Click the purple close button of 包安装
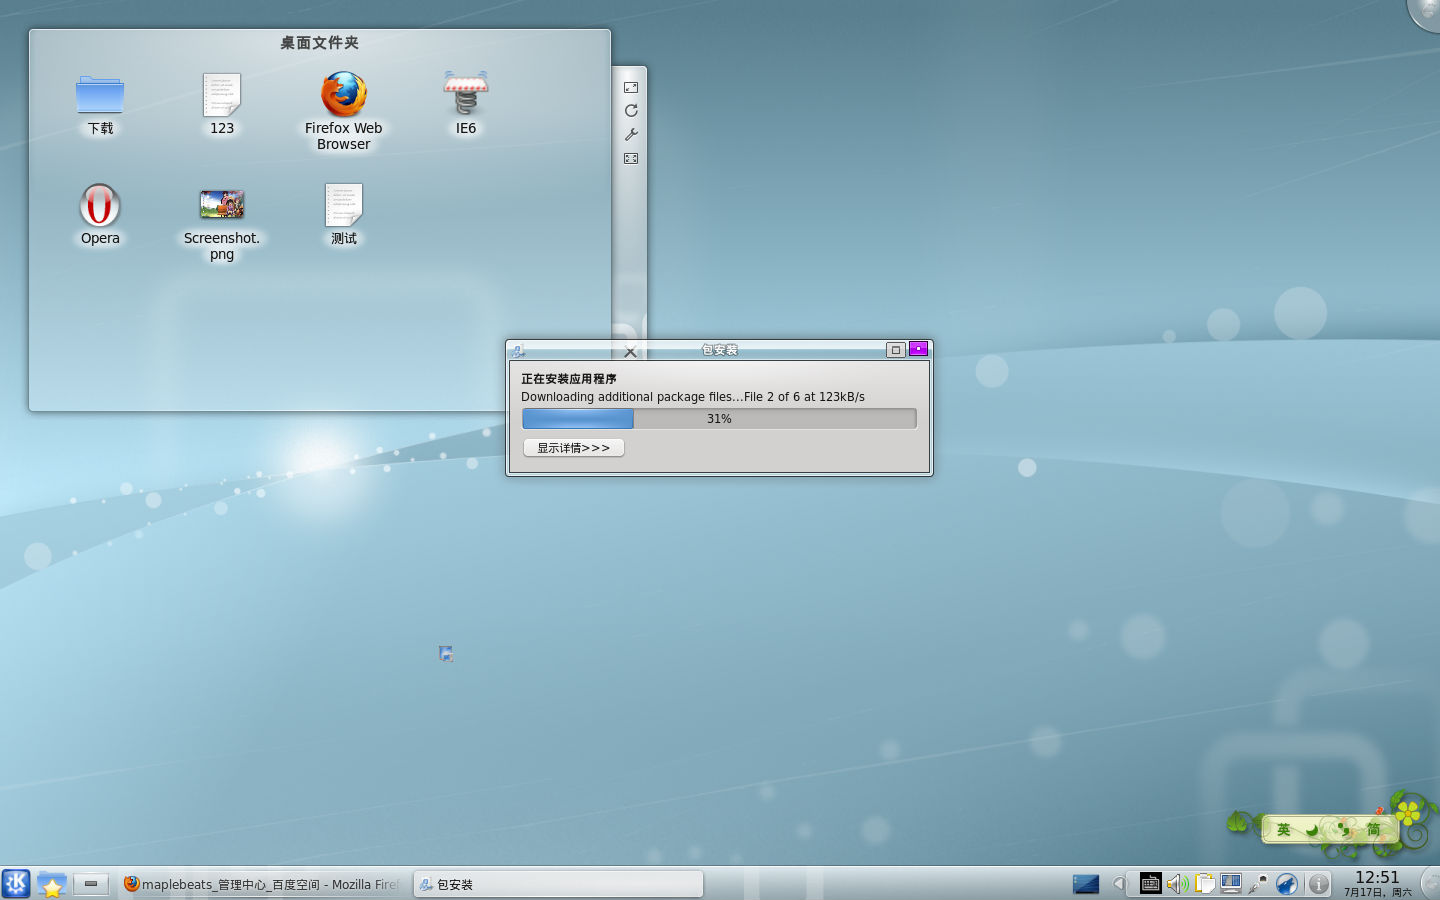 pyautogui.click(x=918, y=349)
